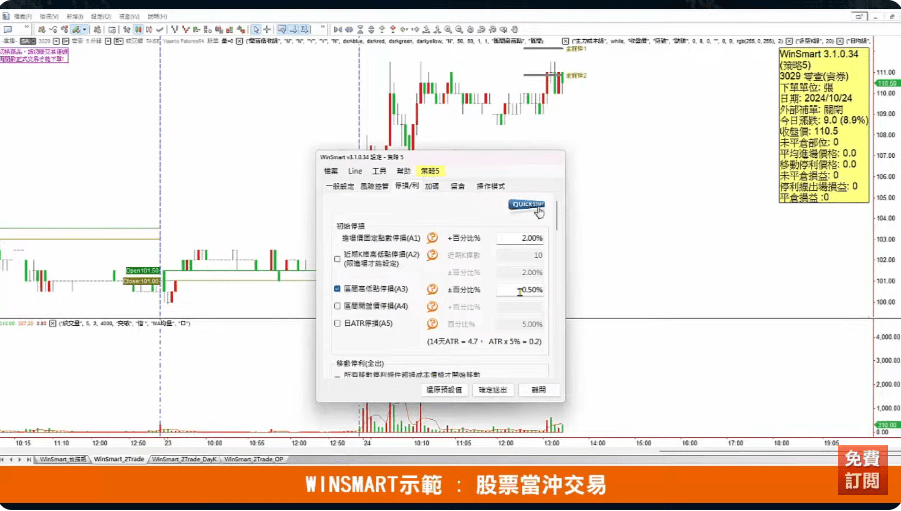The image size is (901, 511).
Task: Go to last sheet with tab navigation arrow
Action: pyautogui.click(x=29, y=459)
